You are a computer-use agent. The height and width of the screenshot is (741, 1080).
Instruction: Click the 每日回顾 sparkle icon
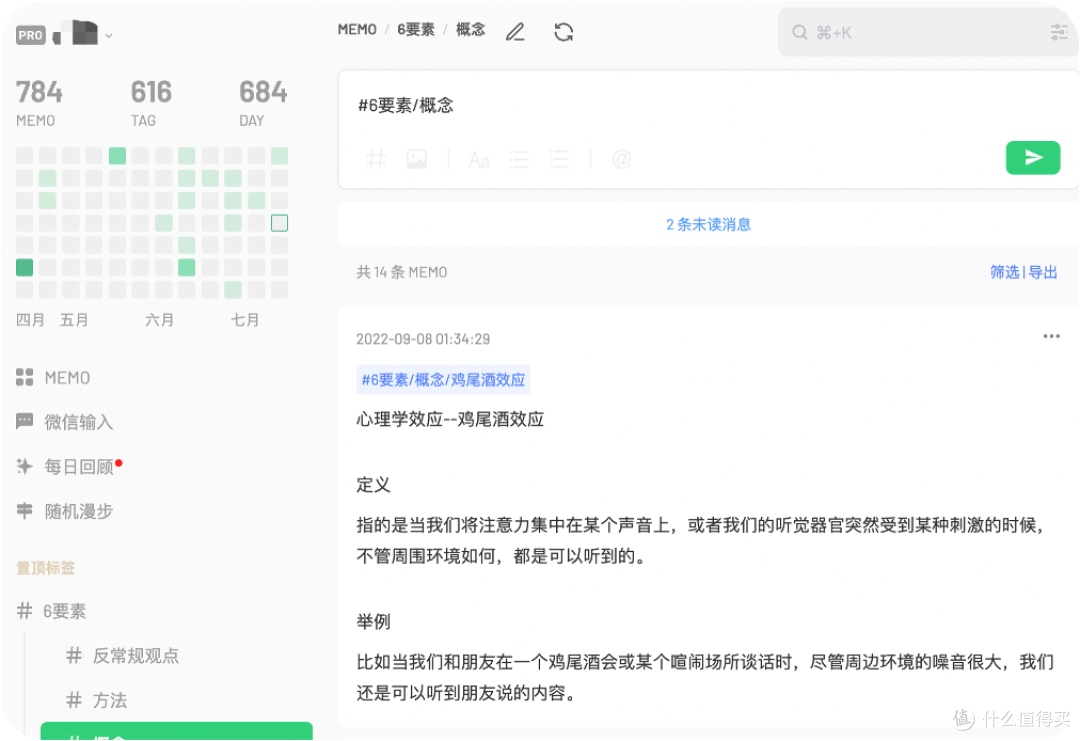[24, 466]
